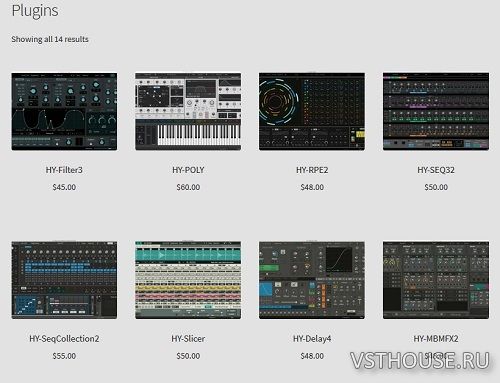Click the HY-Slicer title link
Screen dimensions: 500x383
188,339
